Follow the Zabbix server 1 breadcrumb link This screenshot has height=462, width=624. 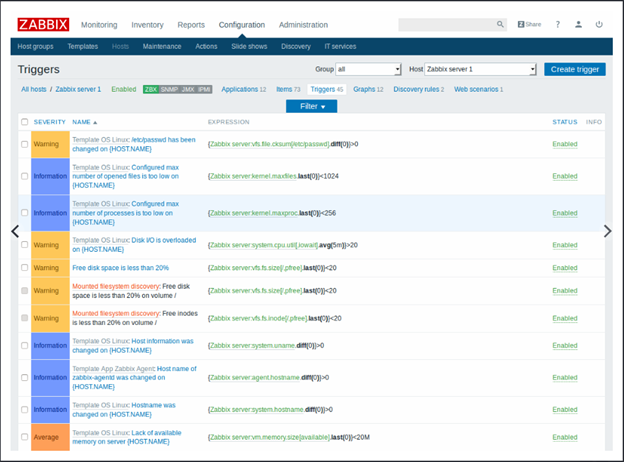point(78,90)
